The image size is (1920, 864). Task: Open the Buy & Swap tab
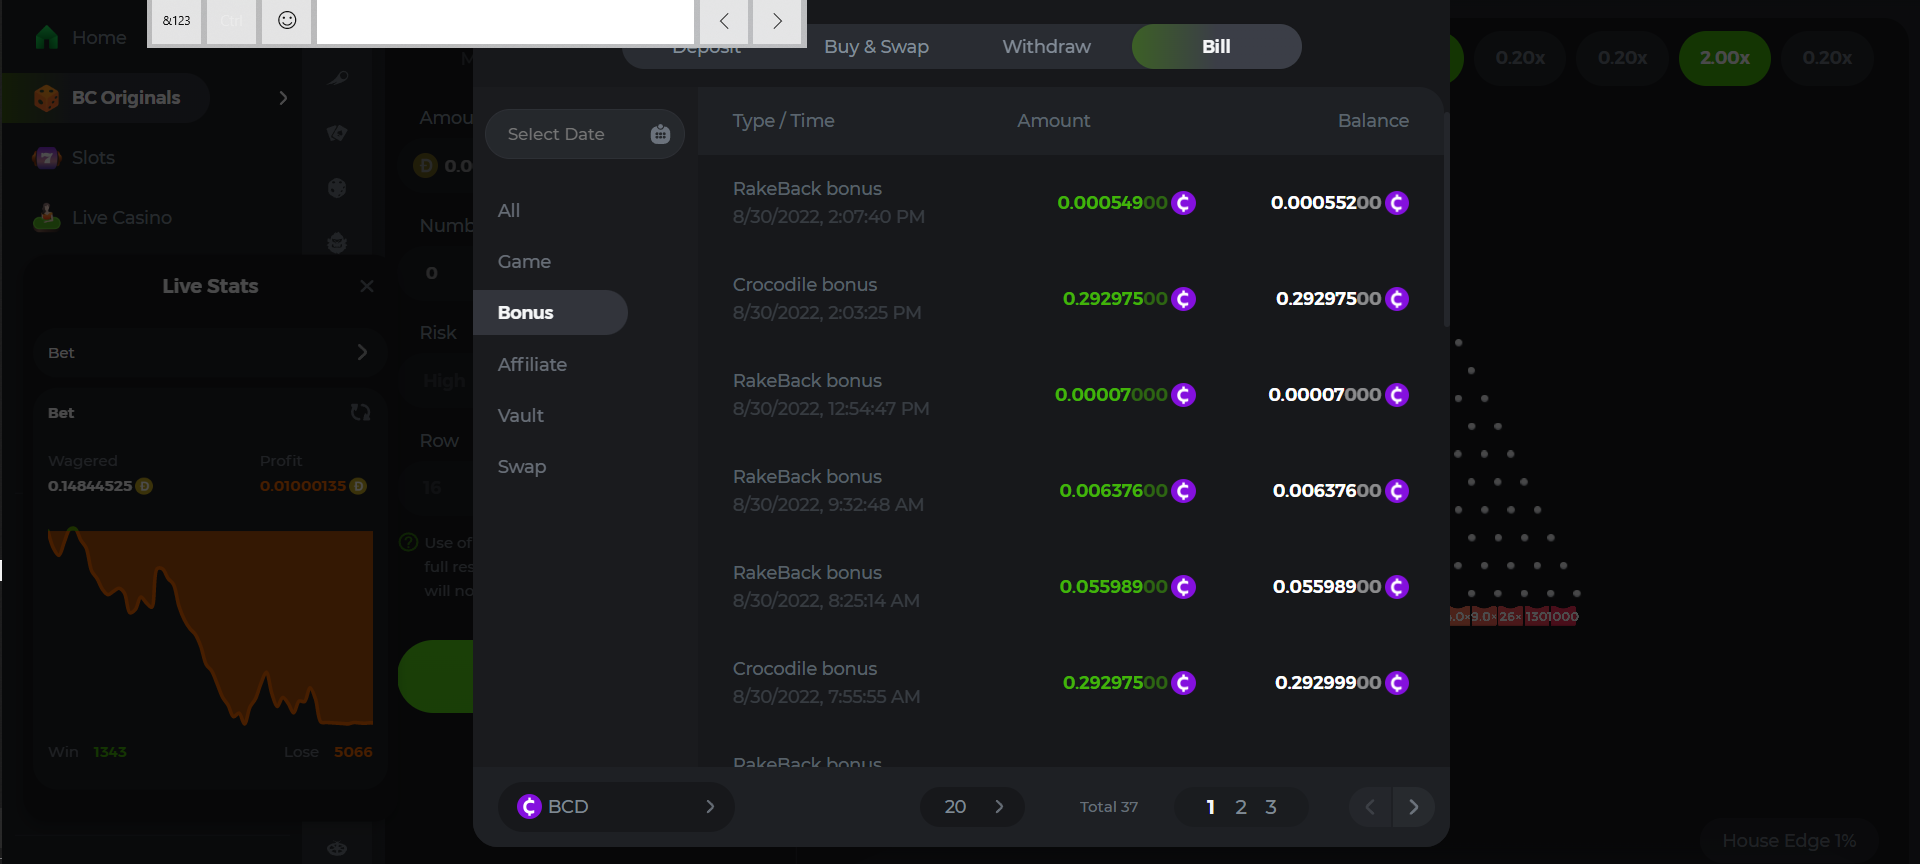(x=876, y=47)
